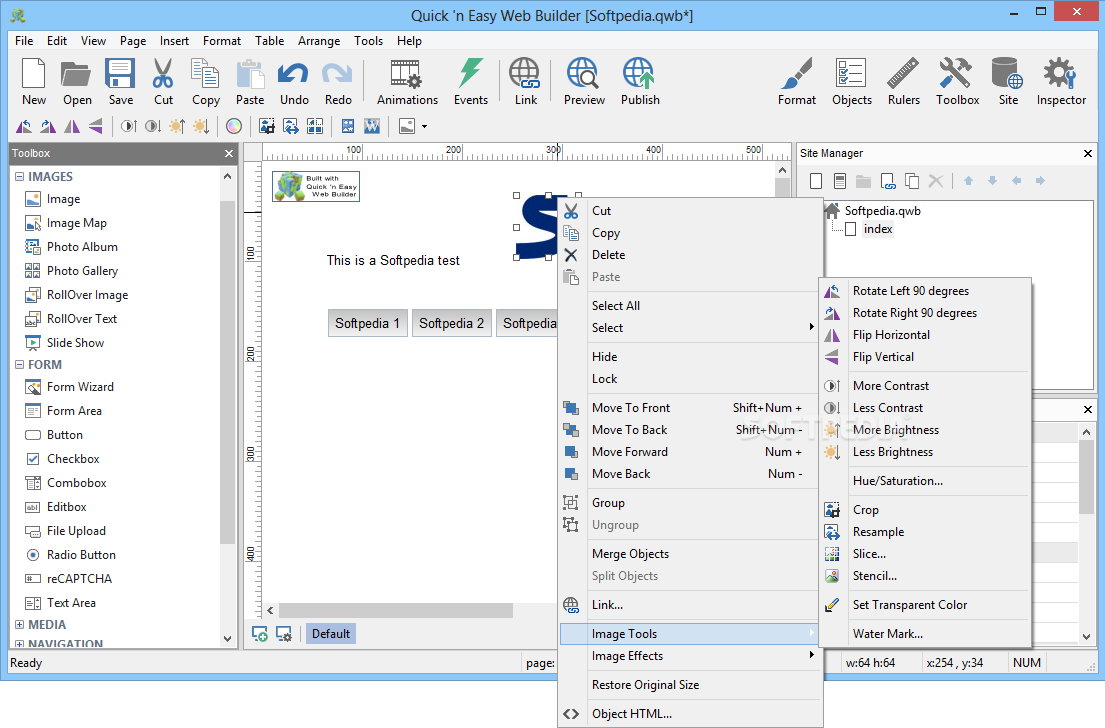
Task: Open the Objects panel icon
Action: 851,82
